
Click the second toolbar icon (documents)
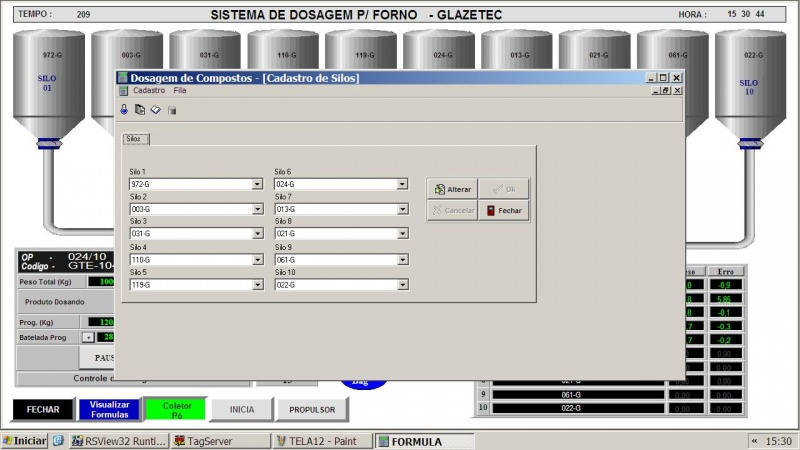tap(140, 110)
